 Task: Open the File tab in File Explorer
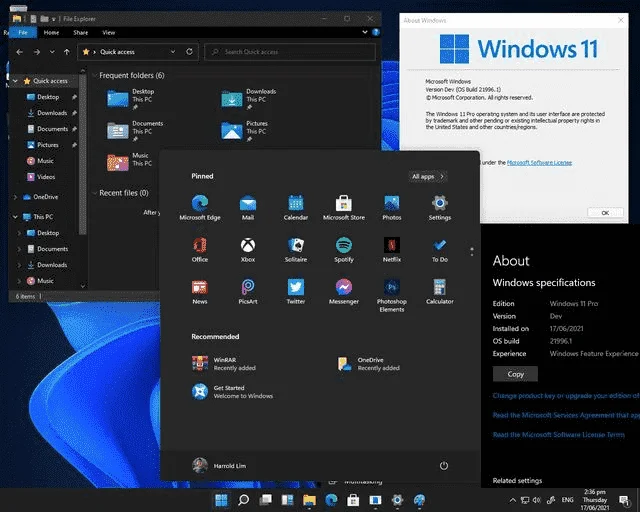coord(23,32)
